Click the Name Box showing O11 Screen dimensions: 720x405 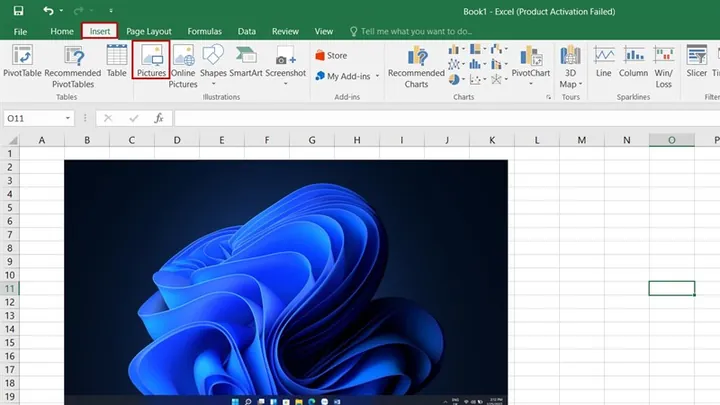pyautogui.click(x=33, y=118)
